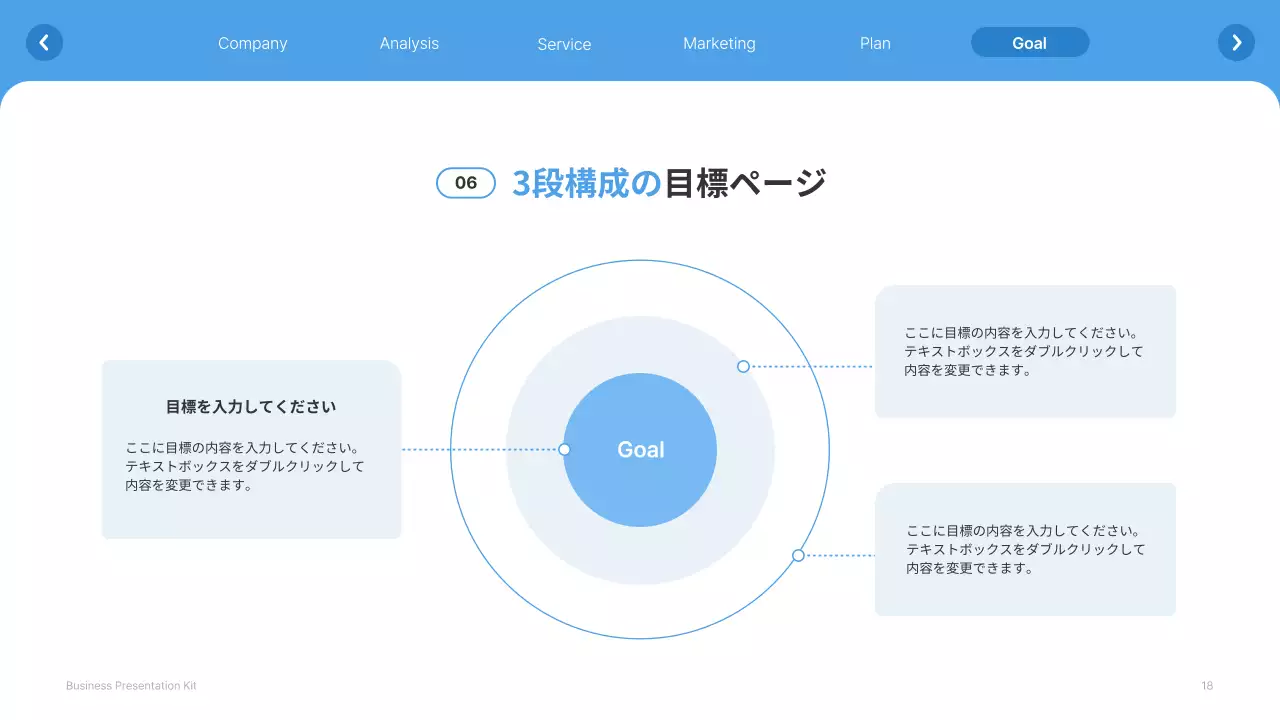Click the right navigation arrow icon
1280x720 pixels.
coord(1236,42)
